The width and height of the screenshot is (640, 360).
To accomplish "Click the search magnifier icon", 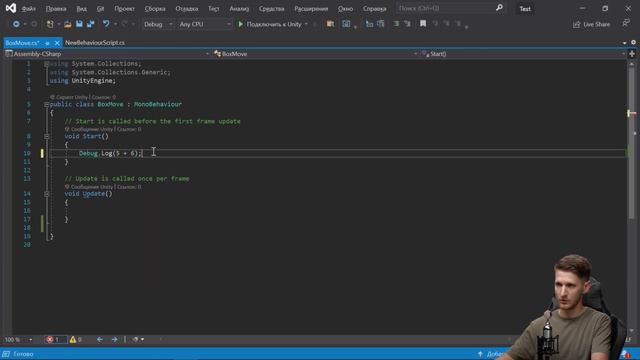I will tap(499, 8).
